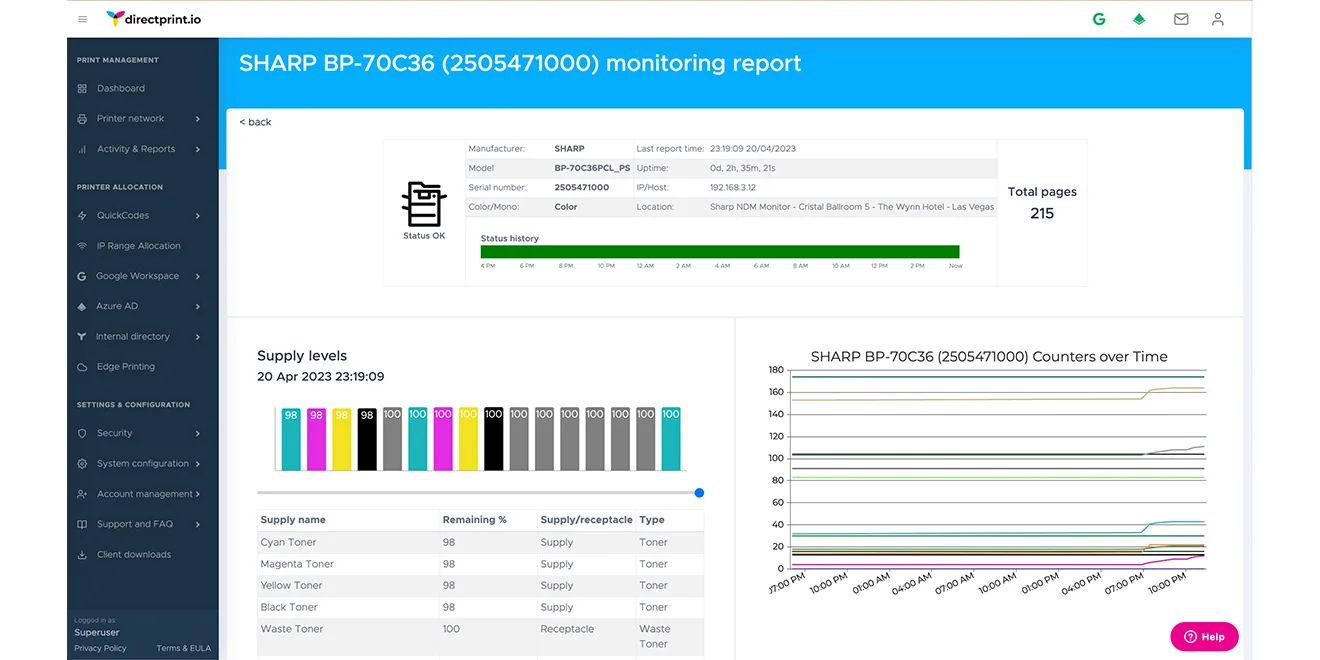Expand the Support and FAQ chevron
The width and height of the screenshot is (1320, 660).
coord(198,524)
